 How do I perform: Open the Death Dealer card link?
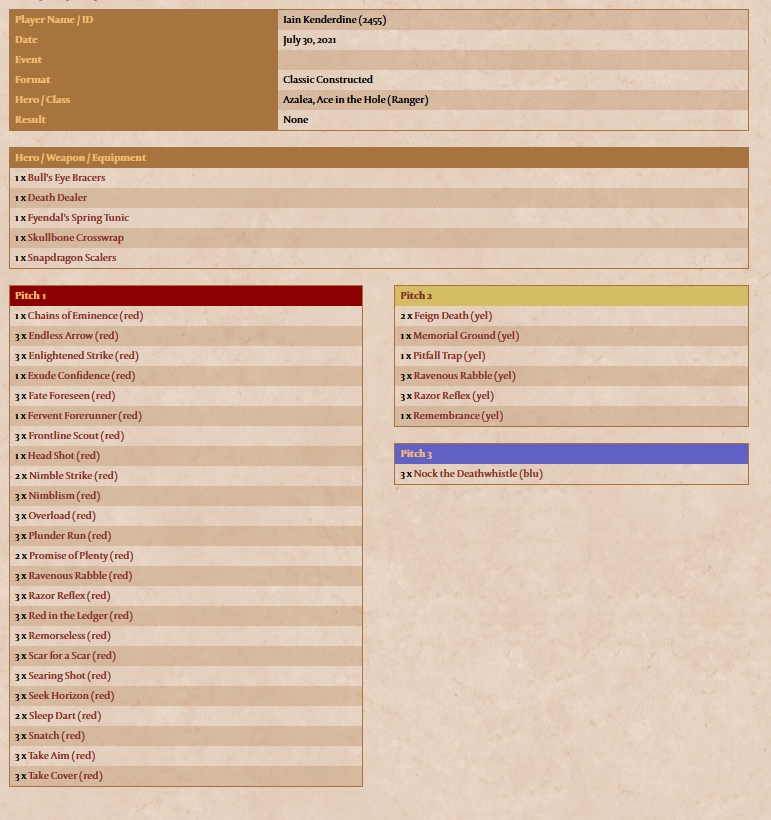[57, 198]
